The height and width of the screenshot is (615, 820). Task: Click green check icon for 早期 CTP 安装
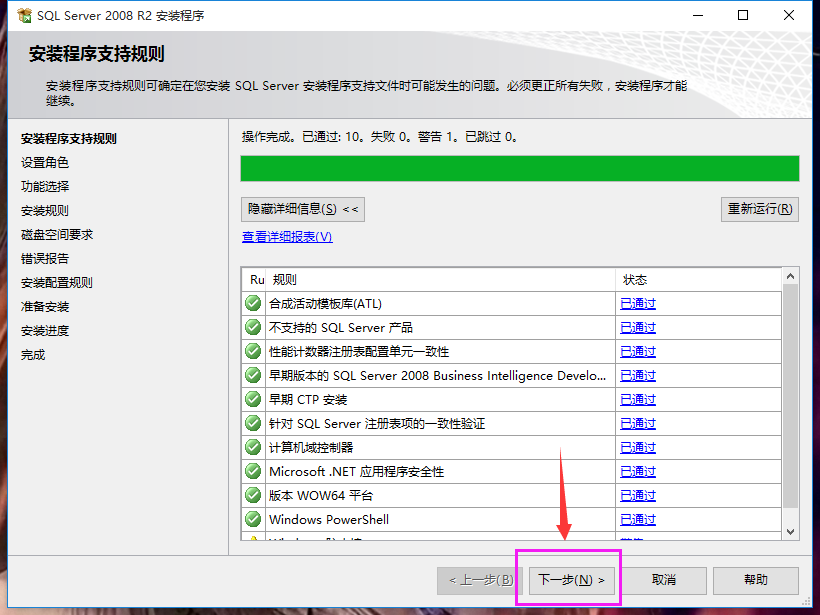click(x=253, y=400)
